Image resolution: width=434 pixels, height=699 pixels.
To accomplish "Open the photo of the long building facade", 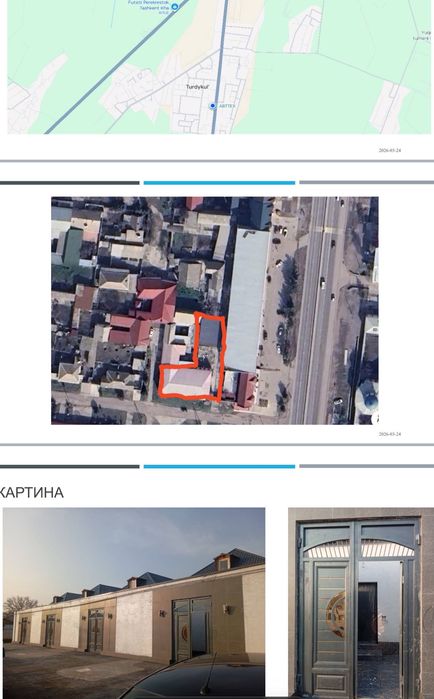I will coord(134,603).
